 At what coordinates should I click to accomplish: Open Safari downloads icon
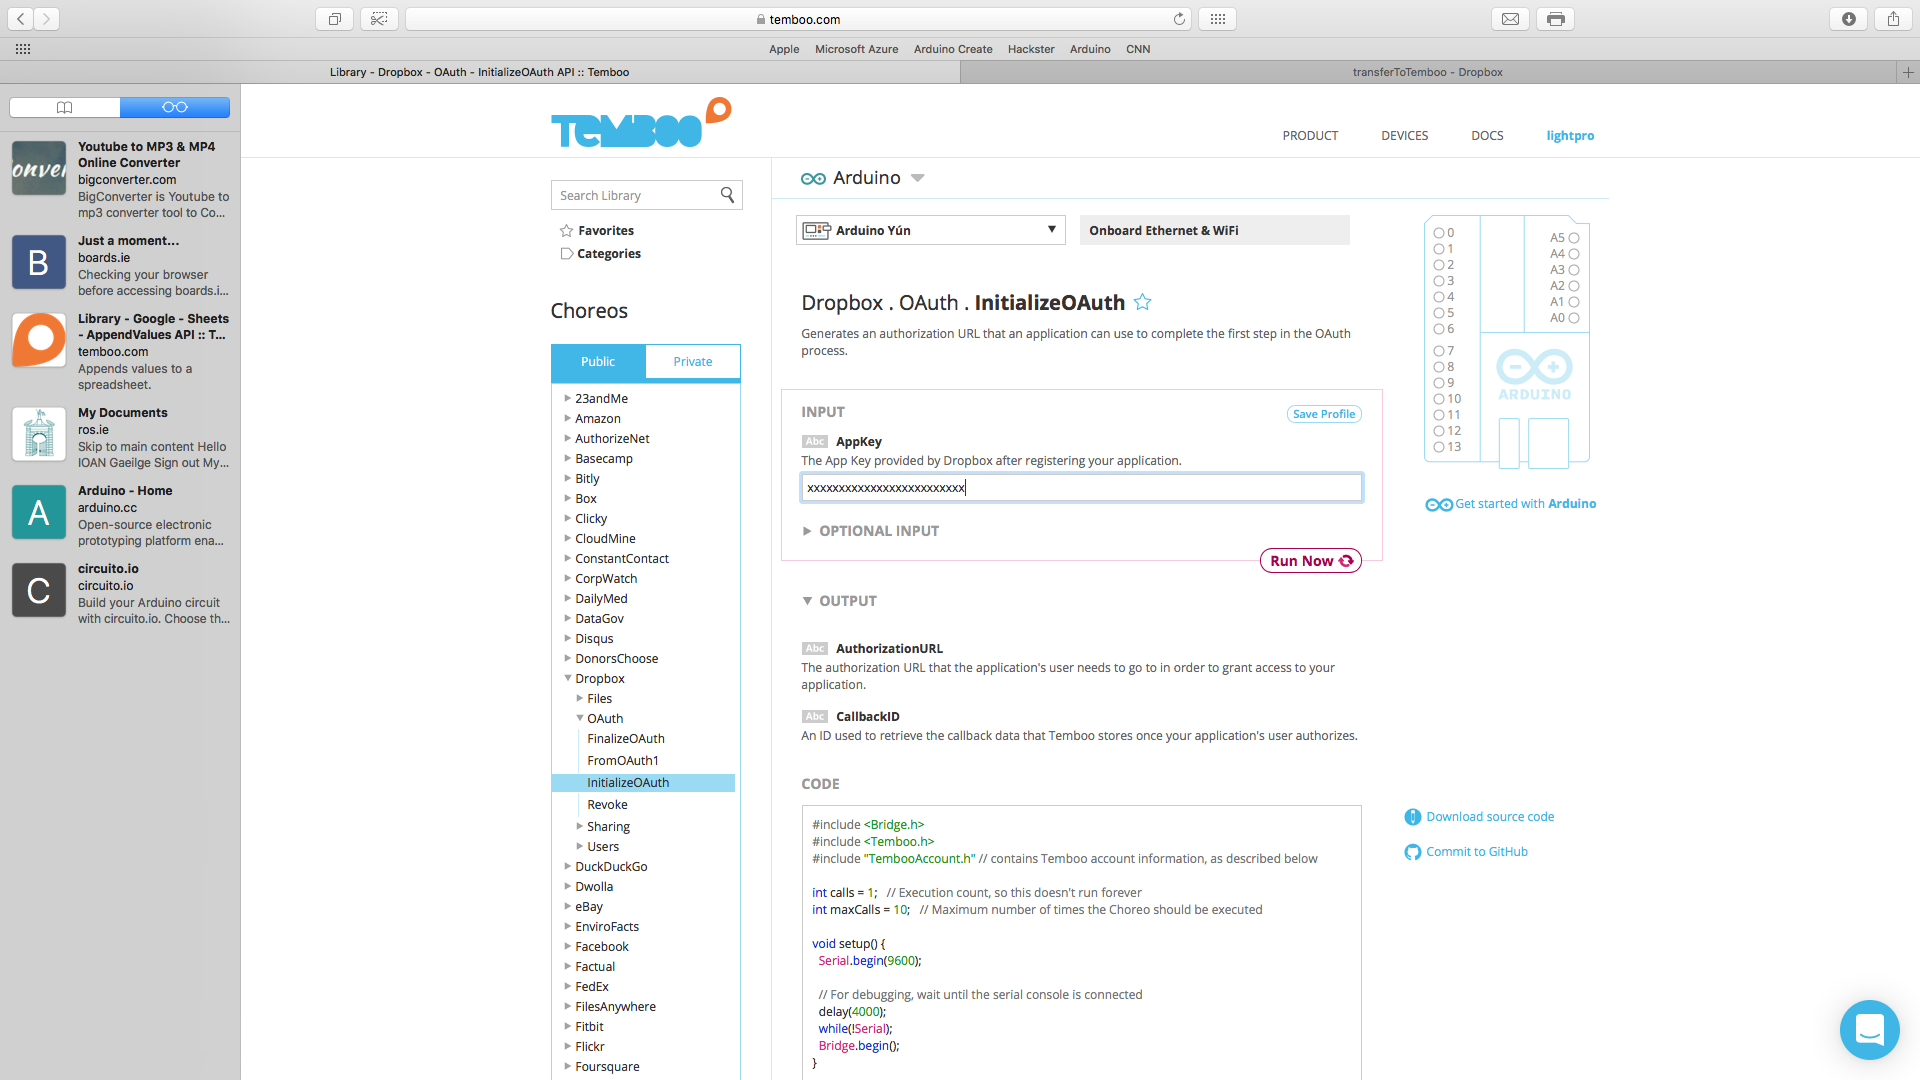1848,19
